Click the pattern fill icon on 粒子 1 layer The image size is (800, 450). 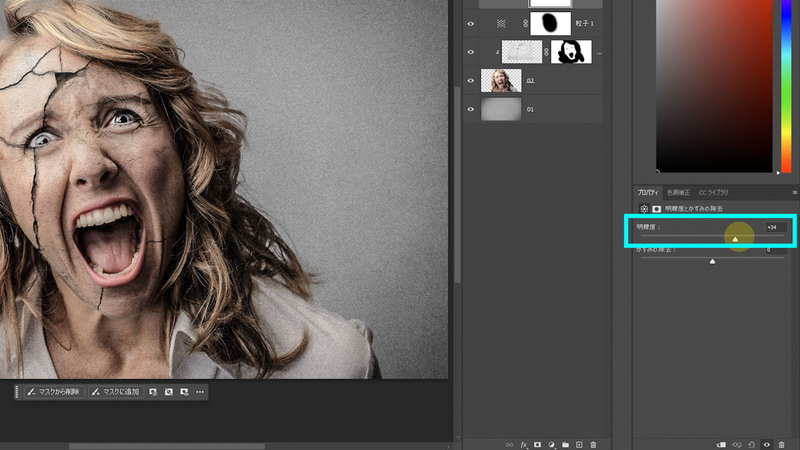[x=501, y=23]
